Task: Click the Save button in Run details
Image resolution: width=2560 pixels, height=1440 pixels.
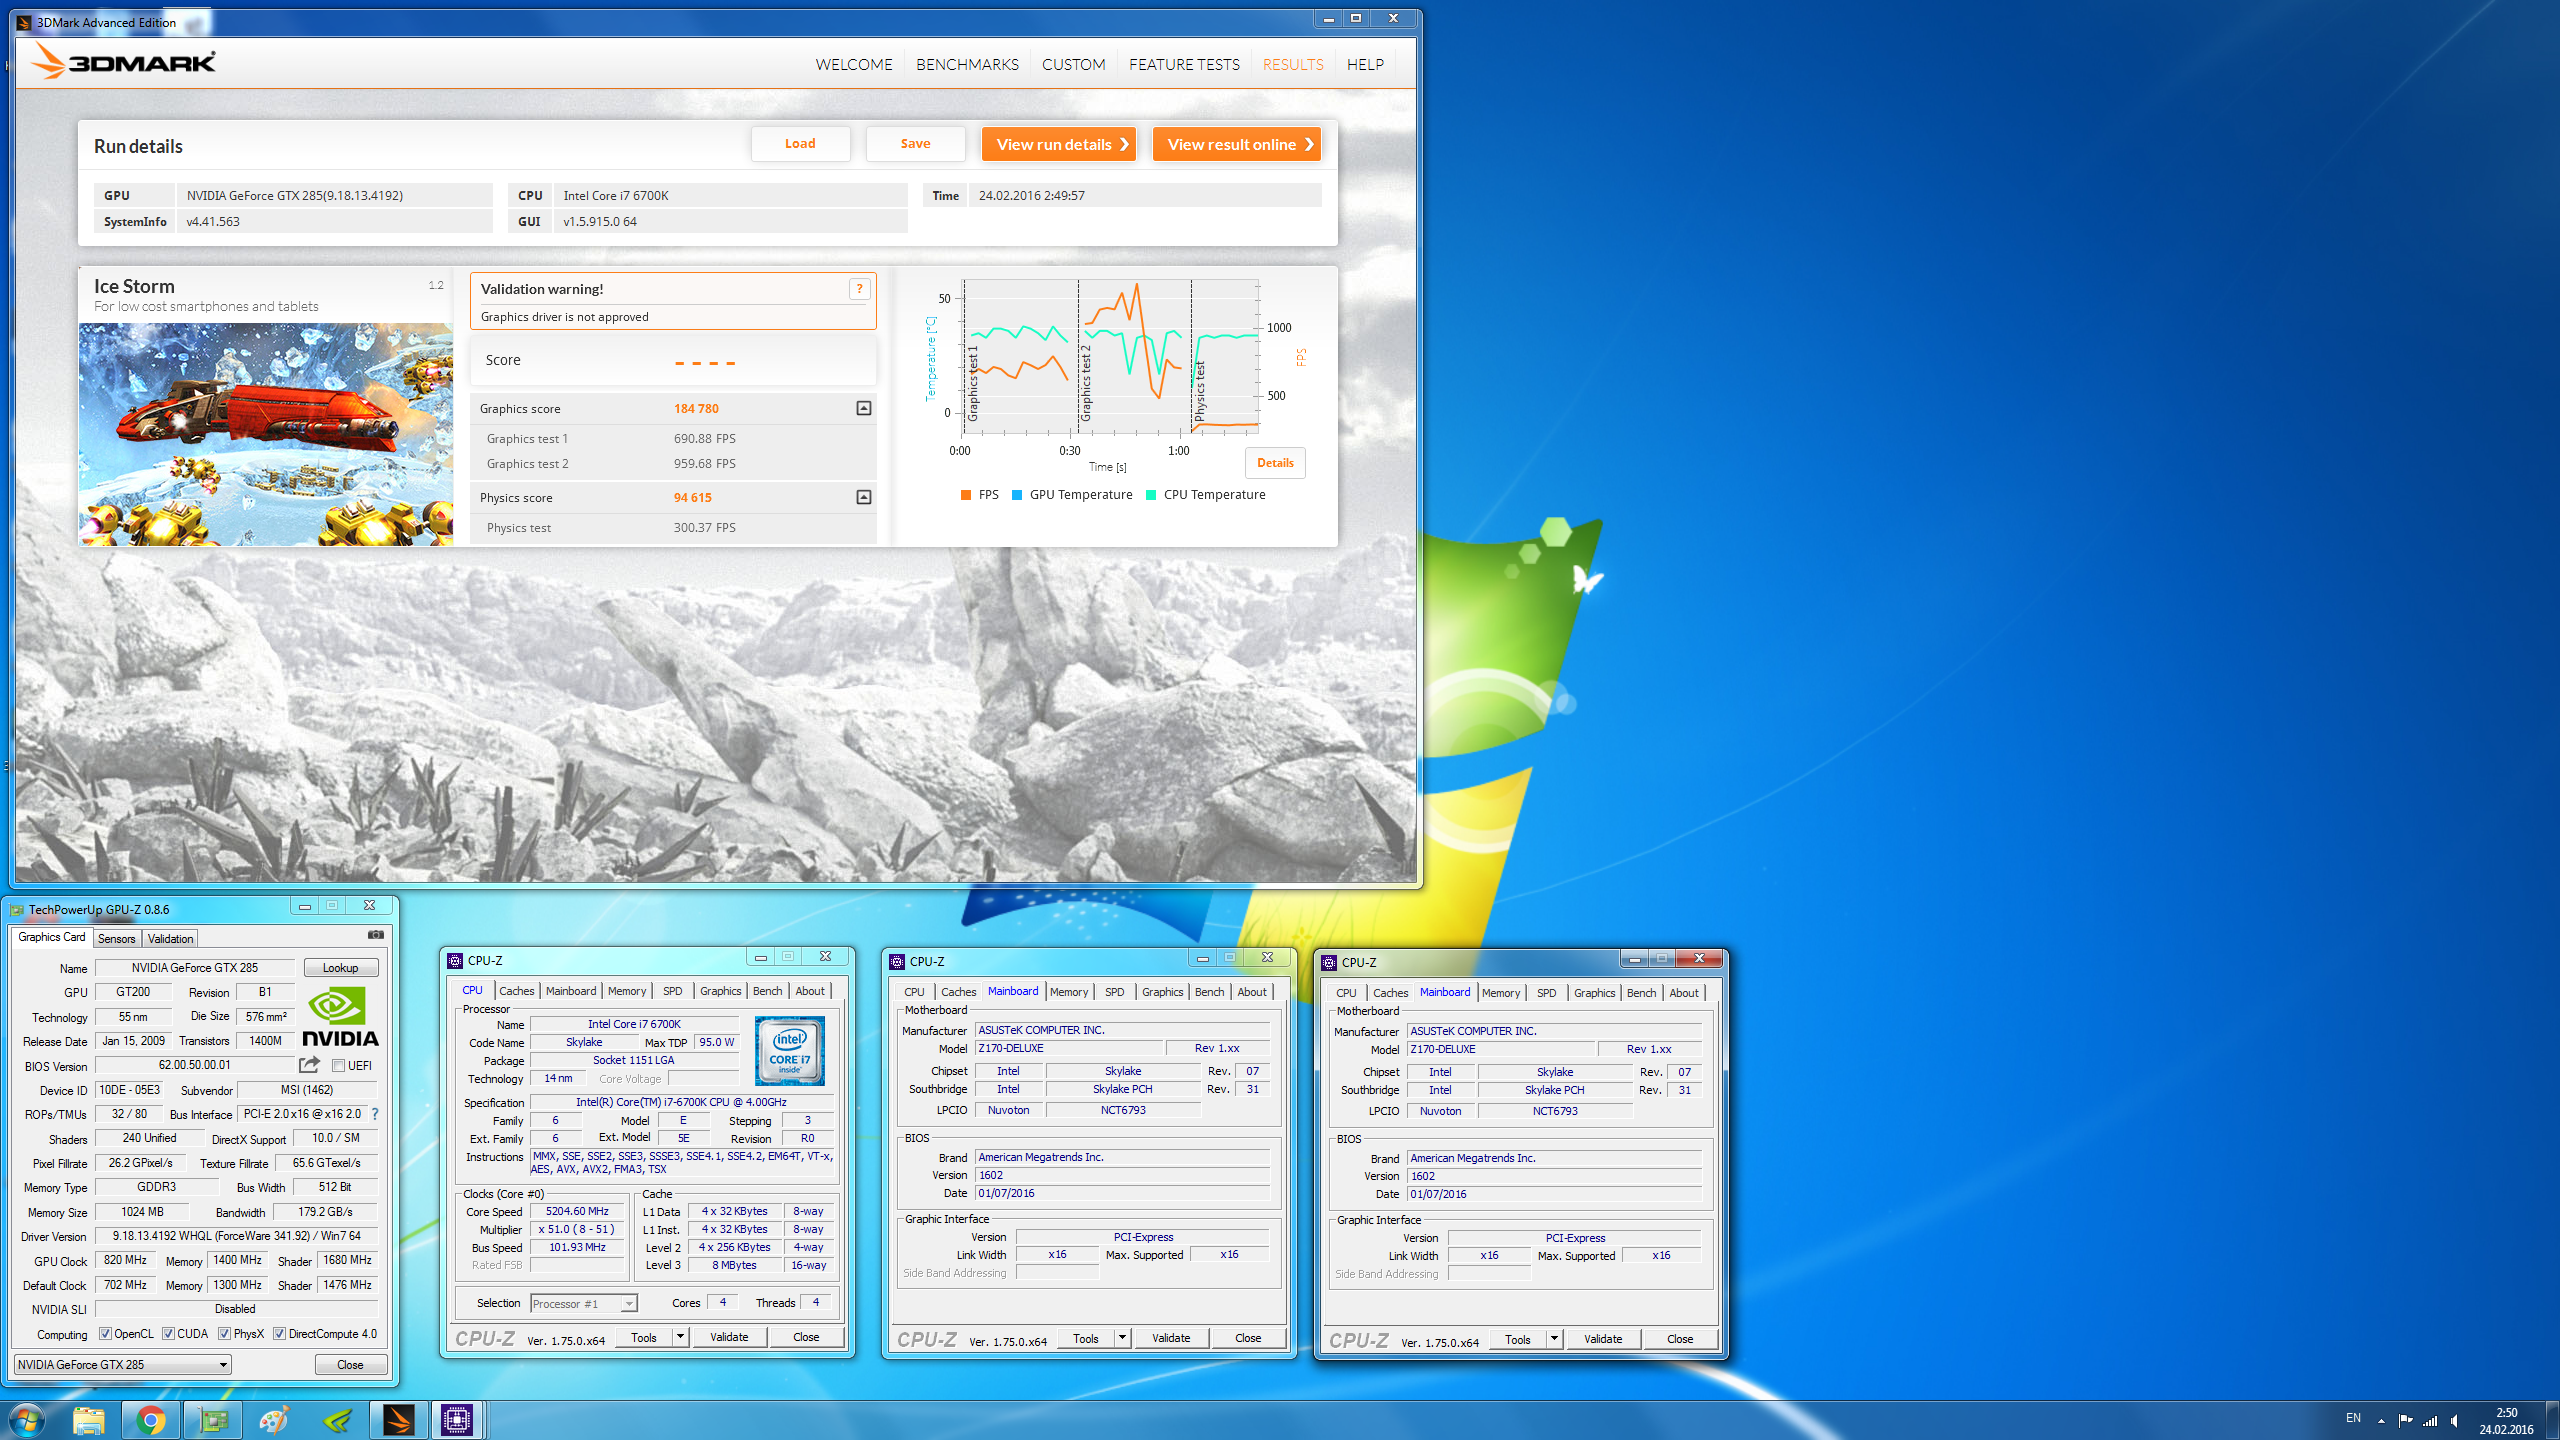Action: pos(915,144)
